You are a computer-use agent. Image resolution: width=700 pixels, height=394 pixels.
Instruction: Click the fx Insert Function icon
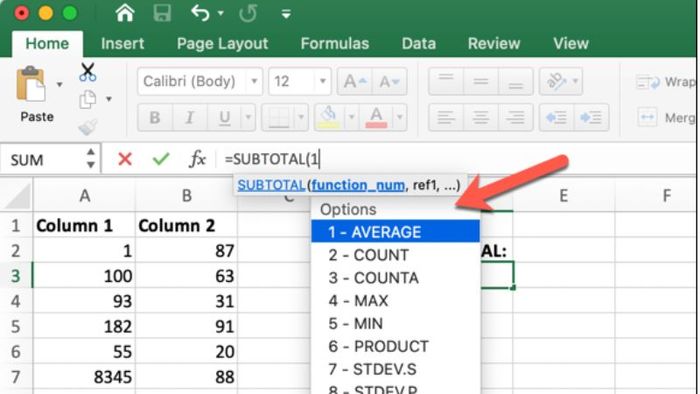[197, 159]
